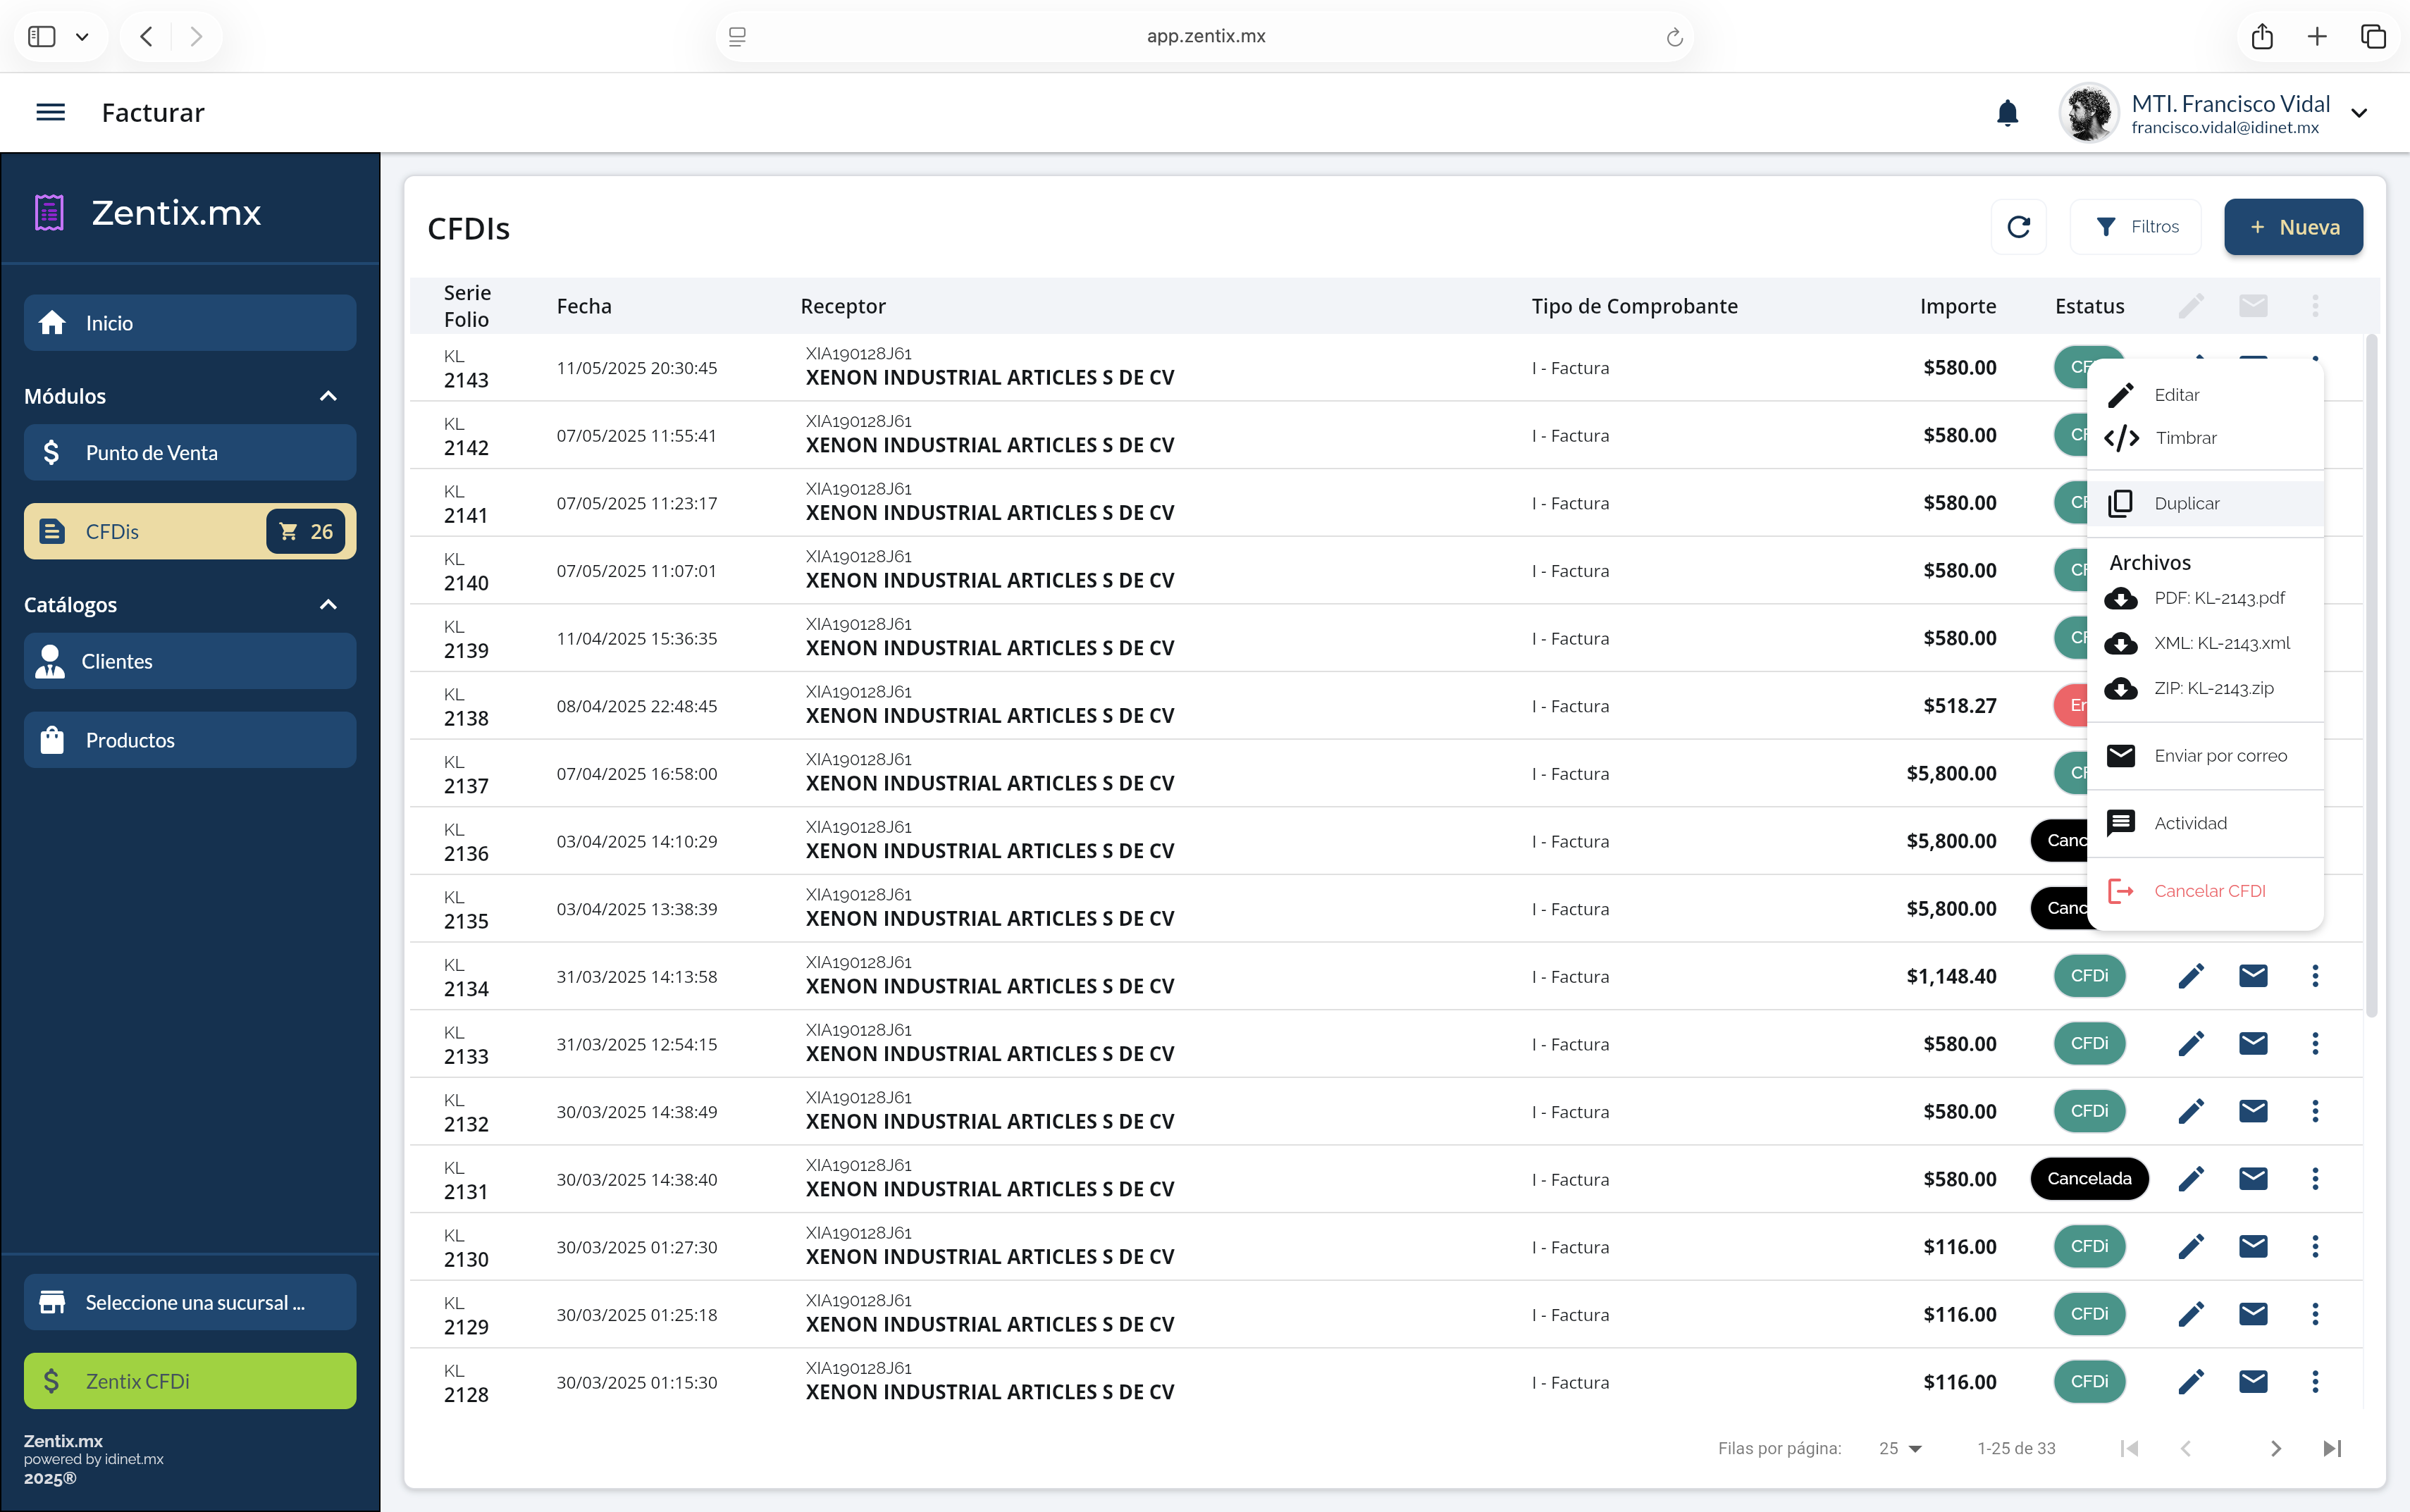Viewport: 2410px width, 1512px height.
Task: Click envelope mail icon for folio 2131
Action: 2252,1179
